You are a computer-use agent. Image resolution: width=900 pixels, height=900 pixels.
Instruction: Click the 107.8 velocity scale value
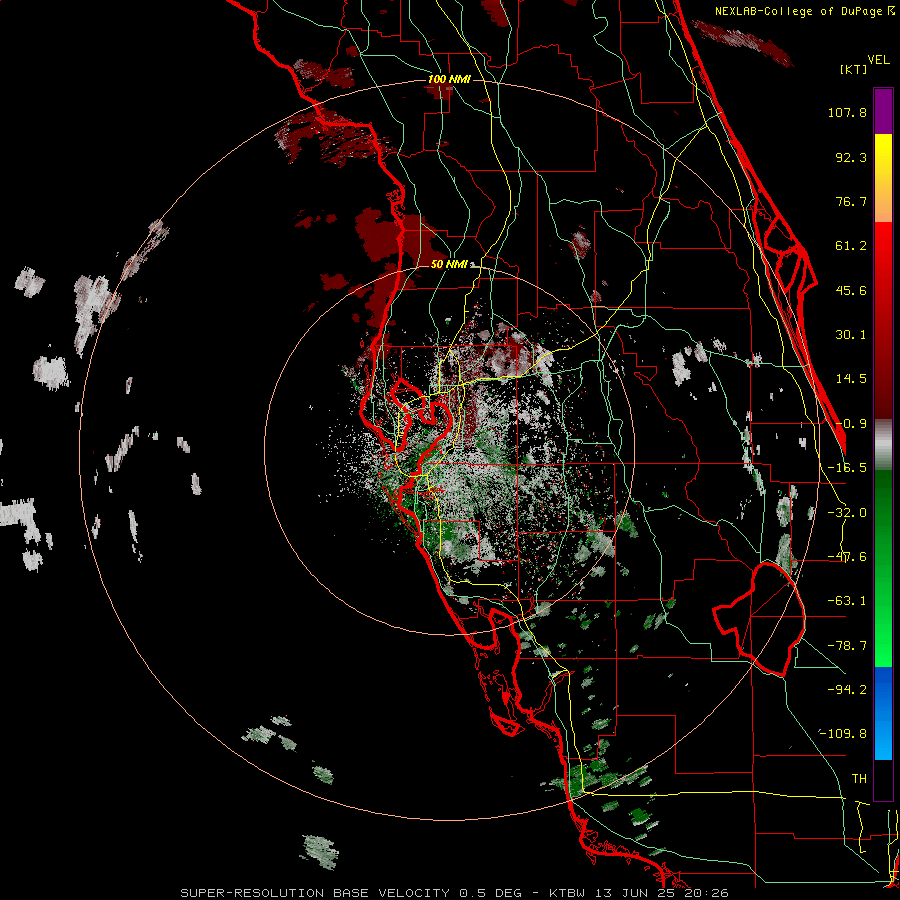(x=847, y=112)
